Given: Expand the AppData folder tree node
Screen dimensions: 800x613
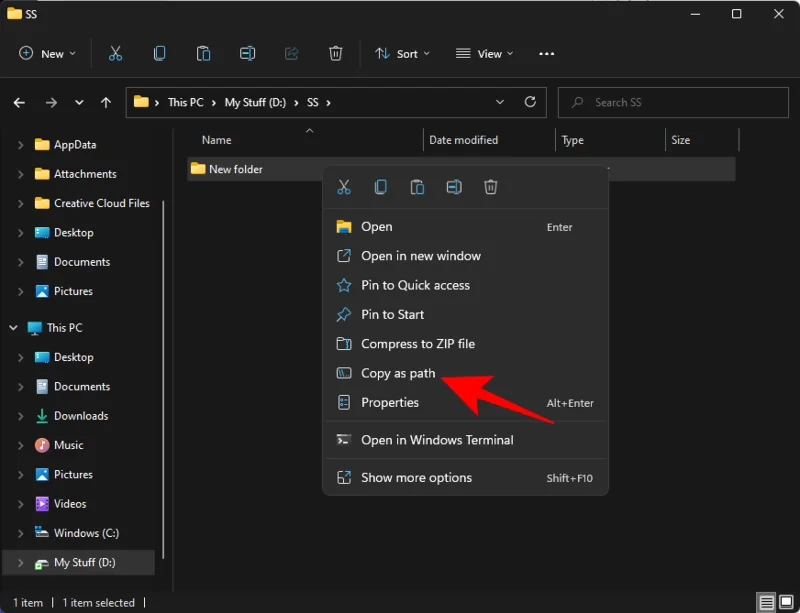Looking at the screenshot, I should tap(20, 145).
